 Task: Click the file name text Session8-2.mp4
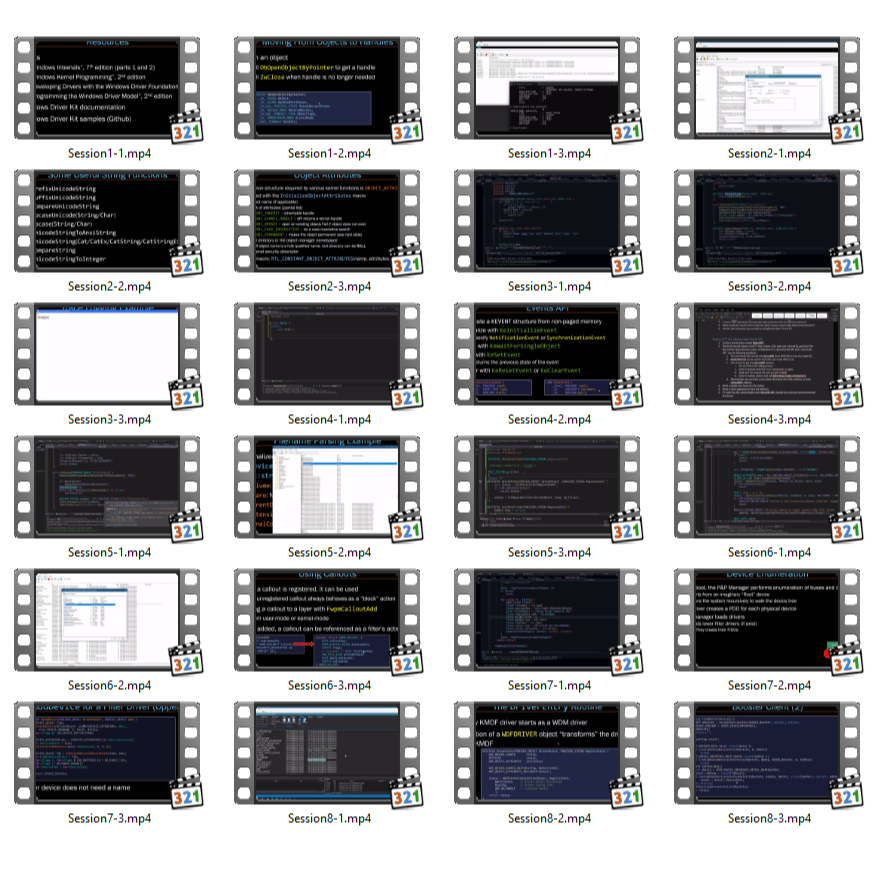click(x=550, y=818)
